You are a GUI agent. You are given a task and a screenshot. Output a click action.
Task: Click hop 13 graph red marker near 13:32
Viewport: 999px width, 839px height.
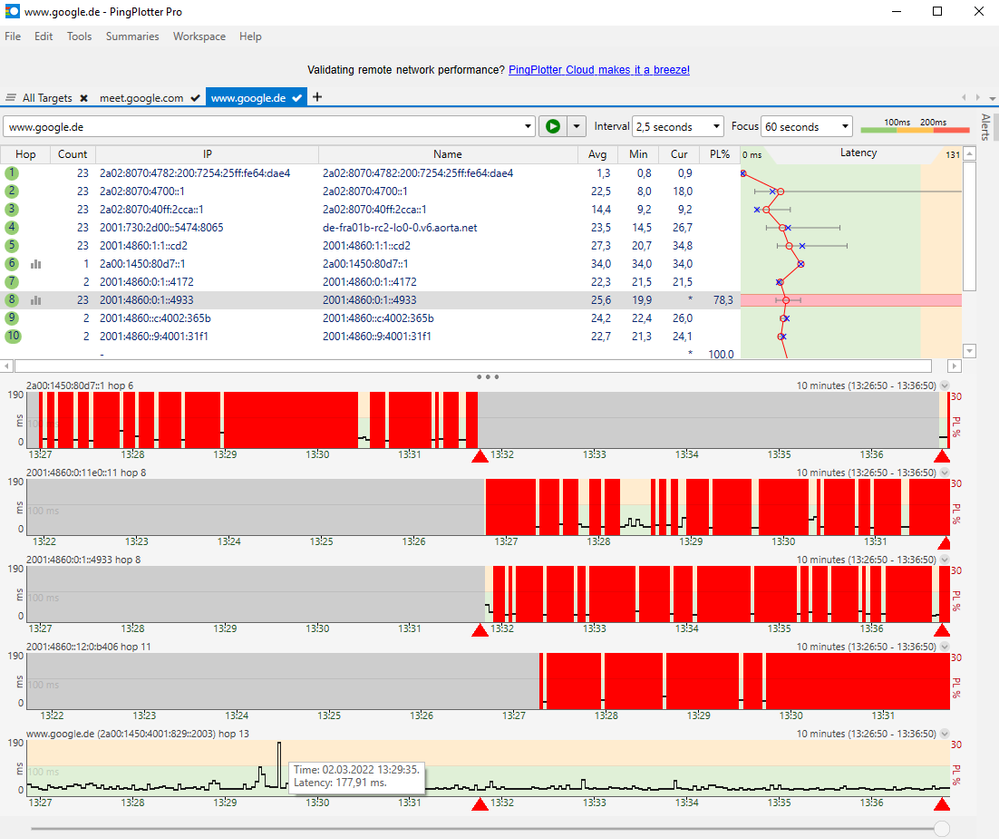tap(480, 804)
